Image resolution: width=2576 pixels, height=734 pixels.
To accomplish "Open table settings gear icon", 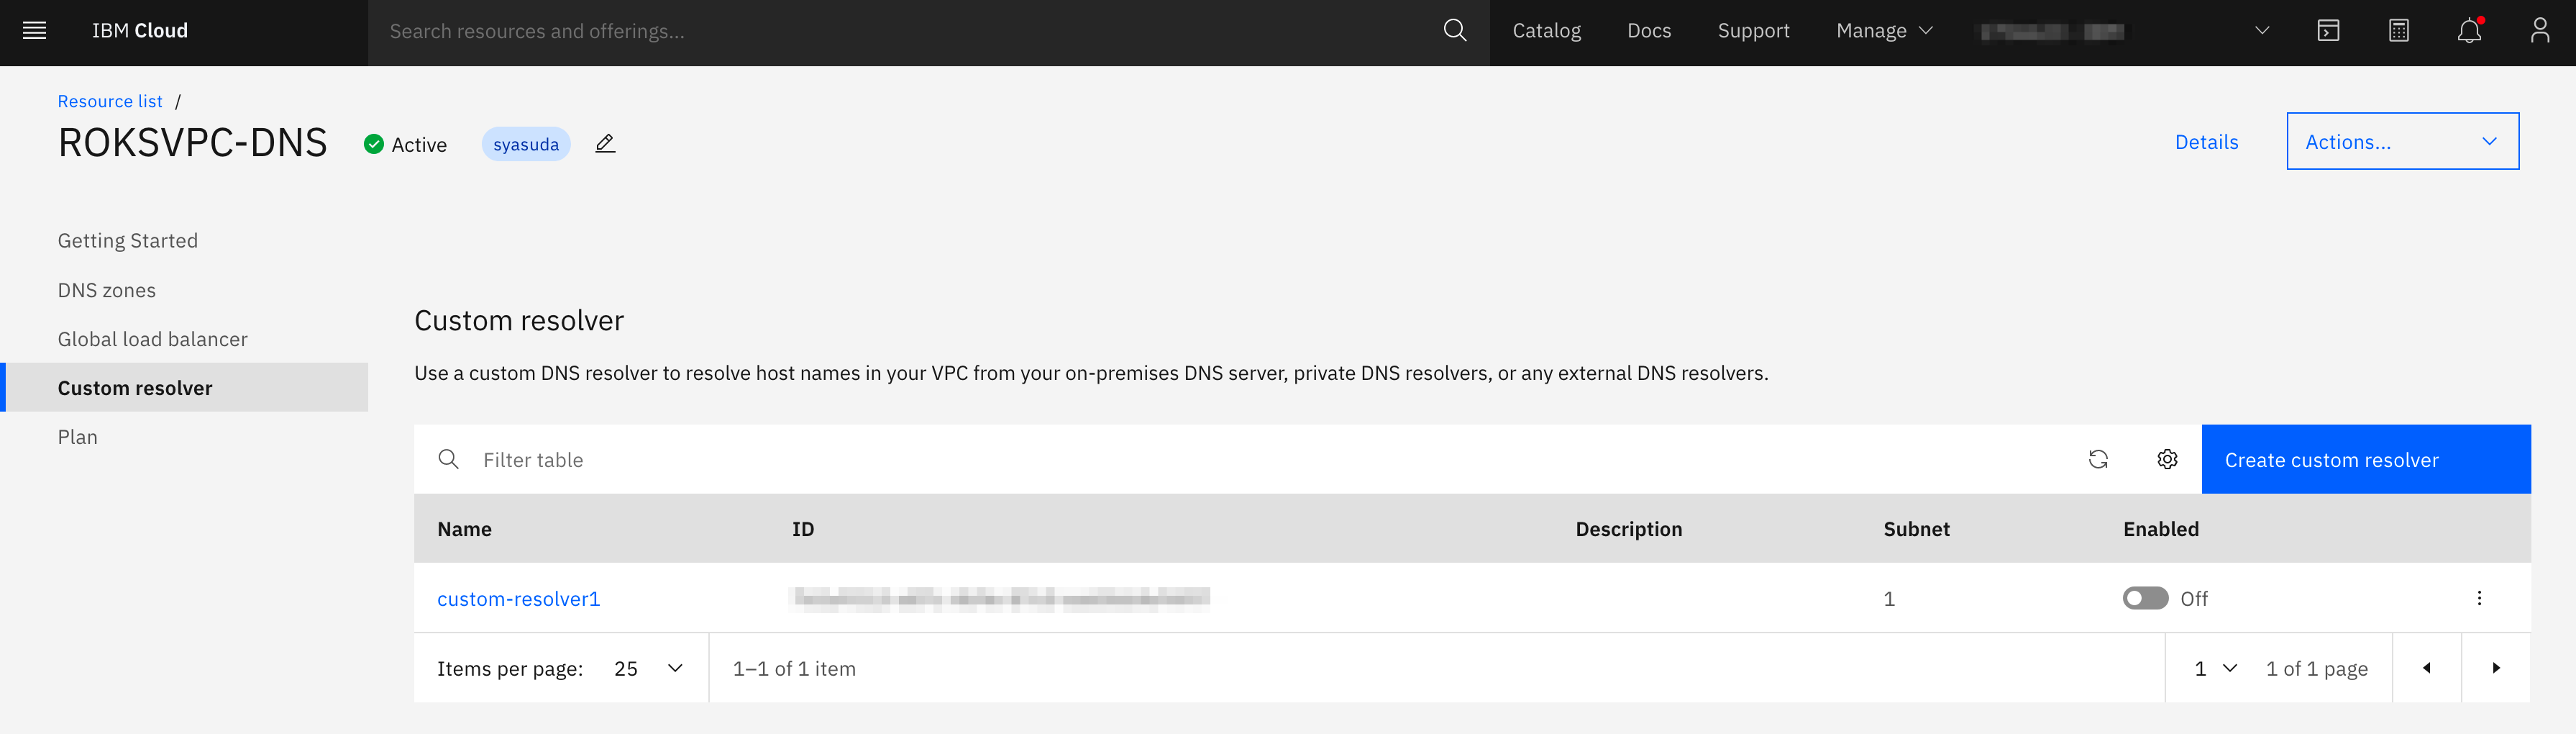I will (2167, 459).
